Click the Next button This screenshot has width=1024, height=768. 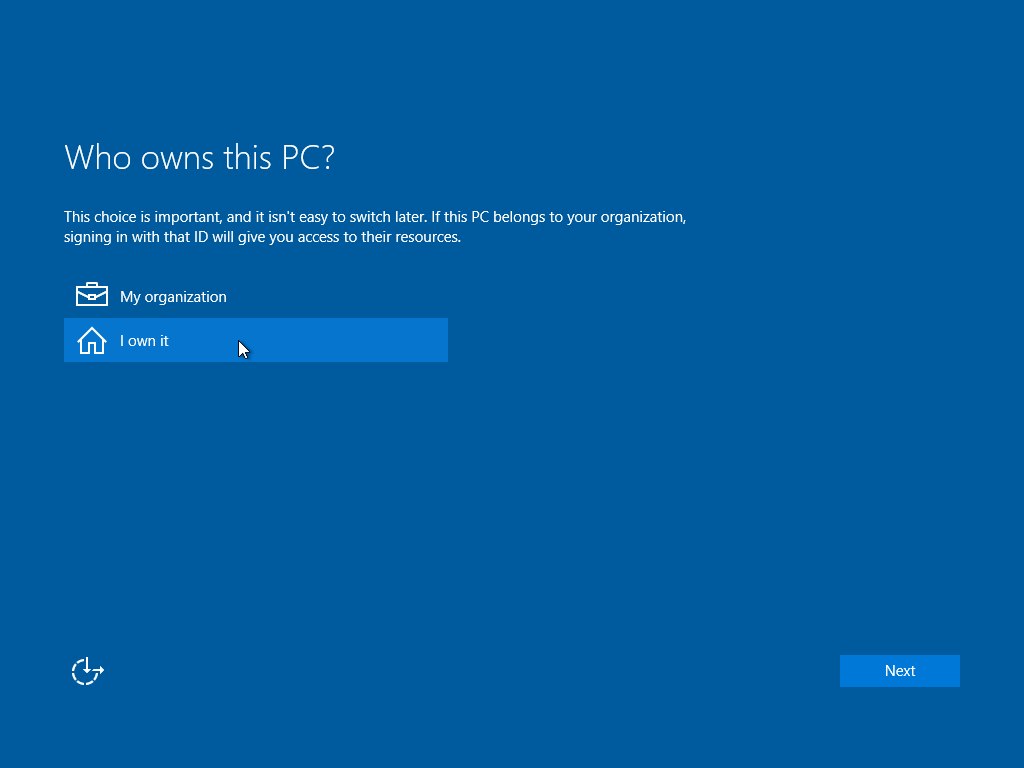[x=899, y=671]
